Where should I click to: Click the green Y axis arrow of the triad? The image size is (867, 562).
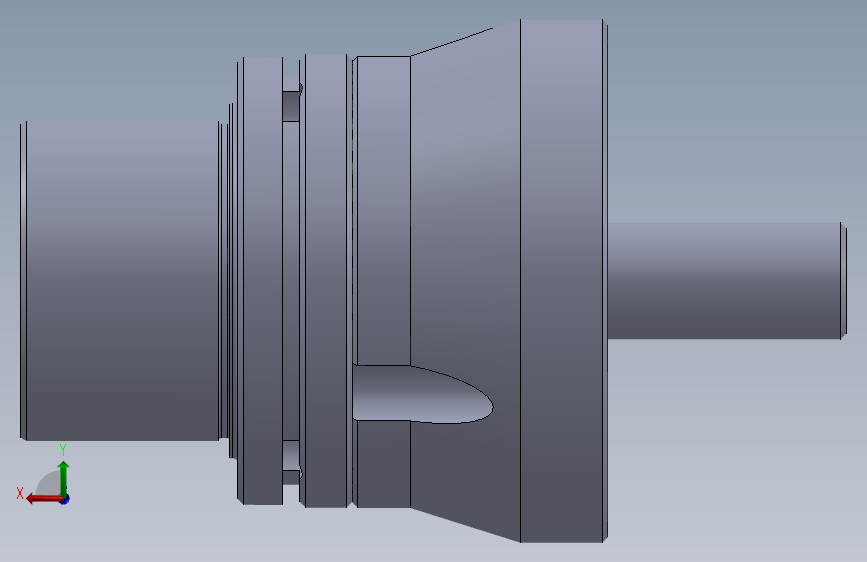[64, 477]
